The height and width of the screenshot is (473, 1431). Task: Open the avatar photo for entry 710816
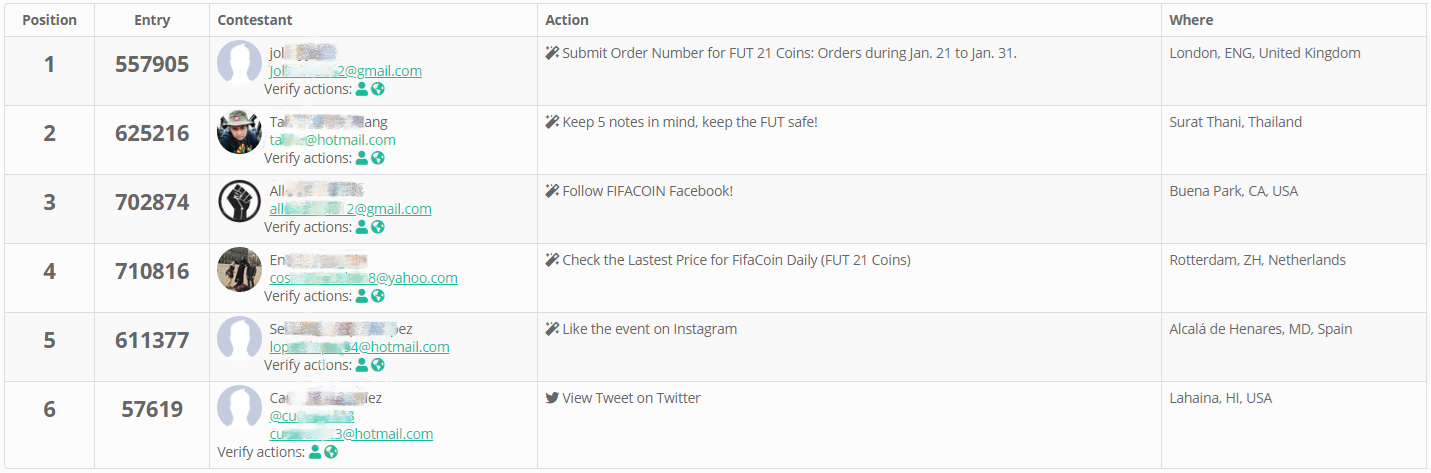pos(239,270)
